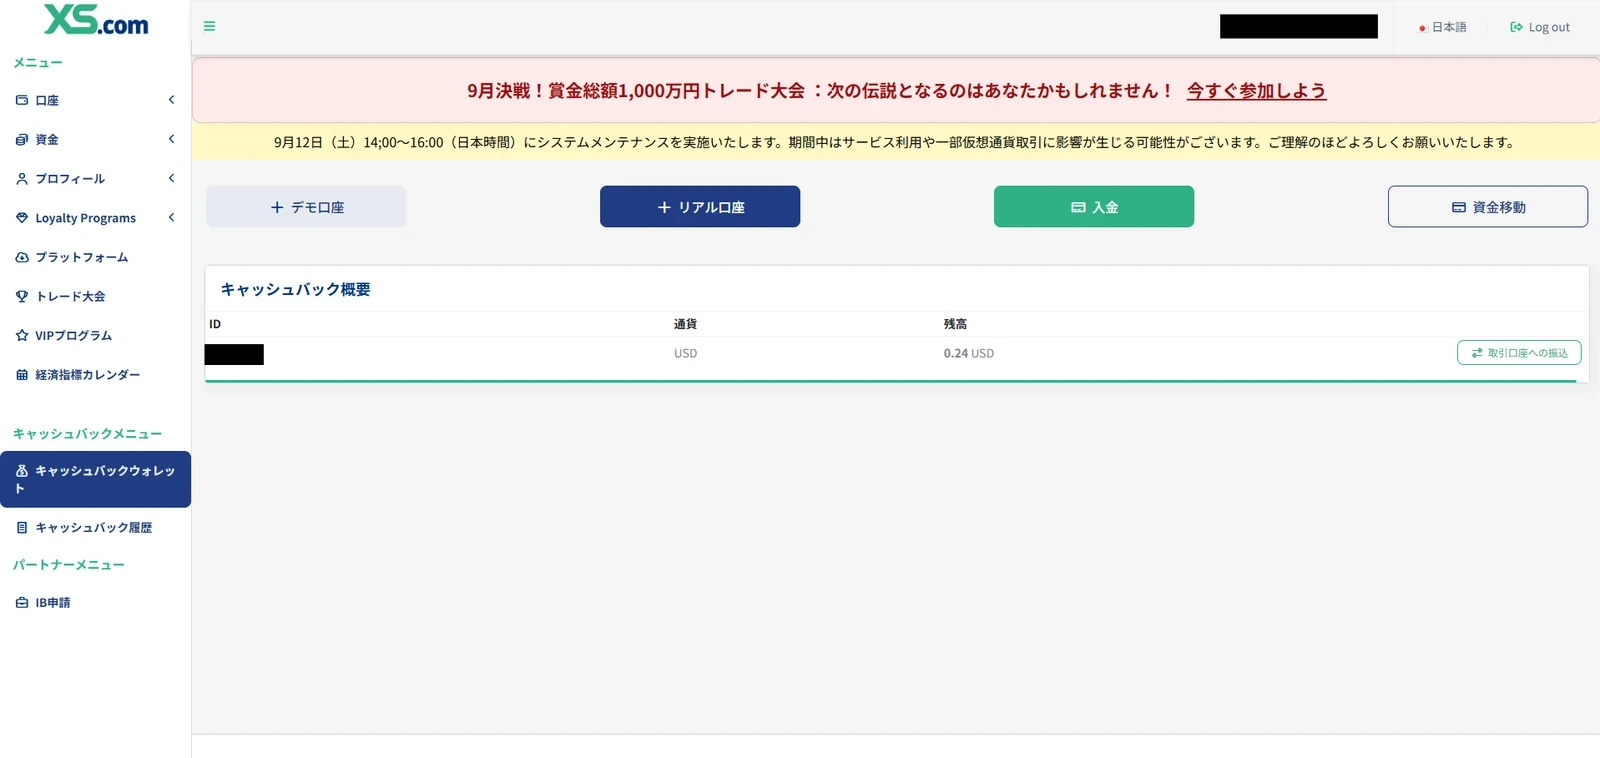Viewport: 1600px width, 758px height.
Task: Click the キャッシュバック履歴 document icon
Action: click(22, 527)
